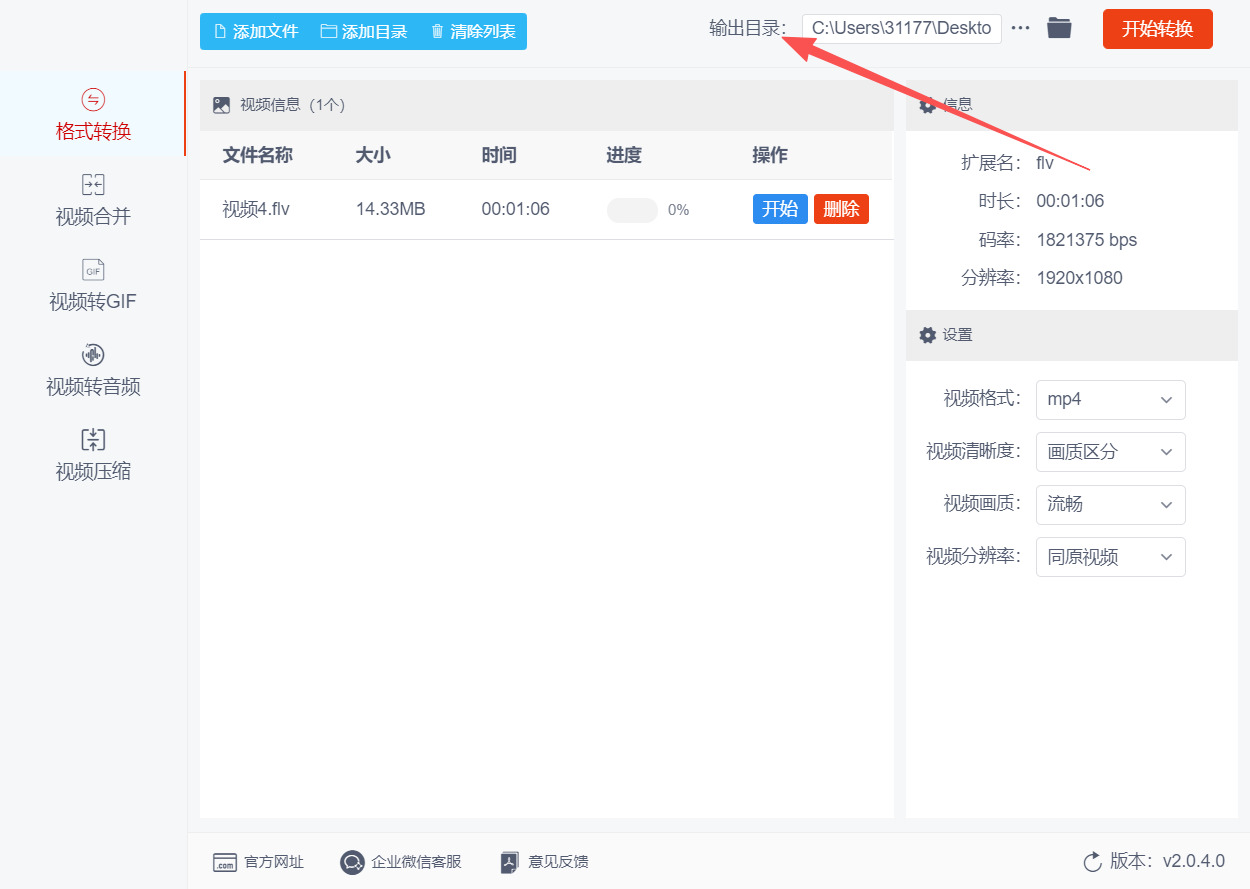
Task: Select the 视频转音频 audio icon
Action: click(x=93, y=355)
